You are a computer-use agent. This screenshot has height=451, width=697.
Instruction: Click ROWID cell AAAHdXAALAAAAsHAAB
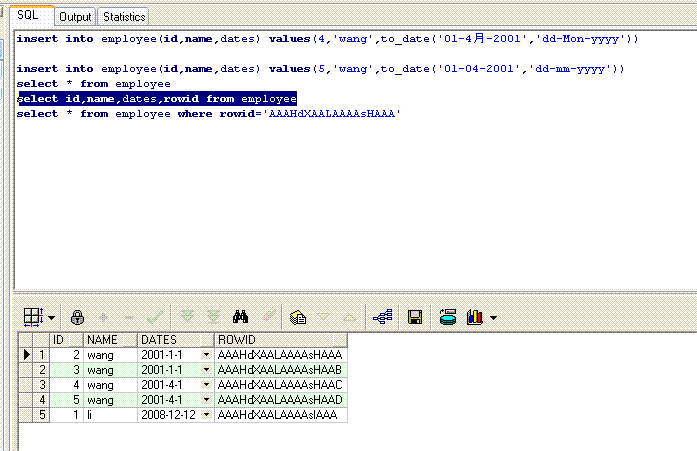click(280, 370)
